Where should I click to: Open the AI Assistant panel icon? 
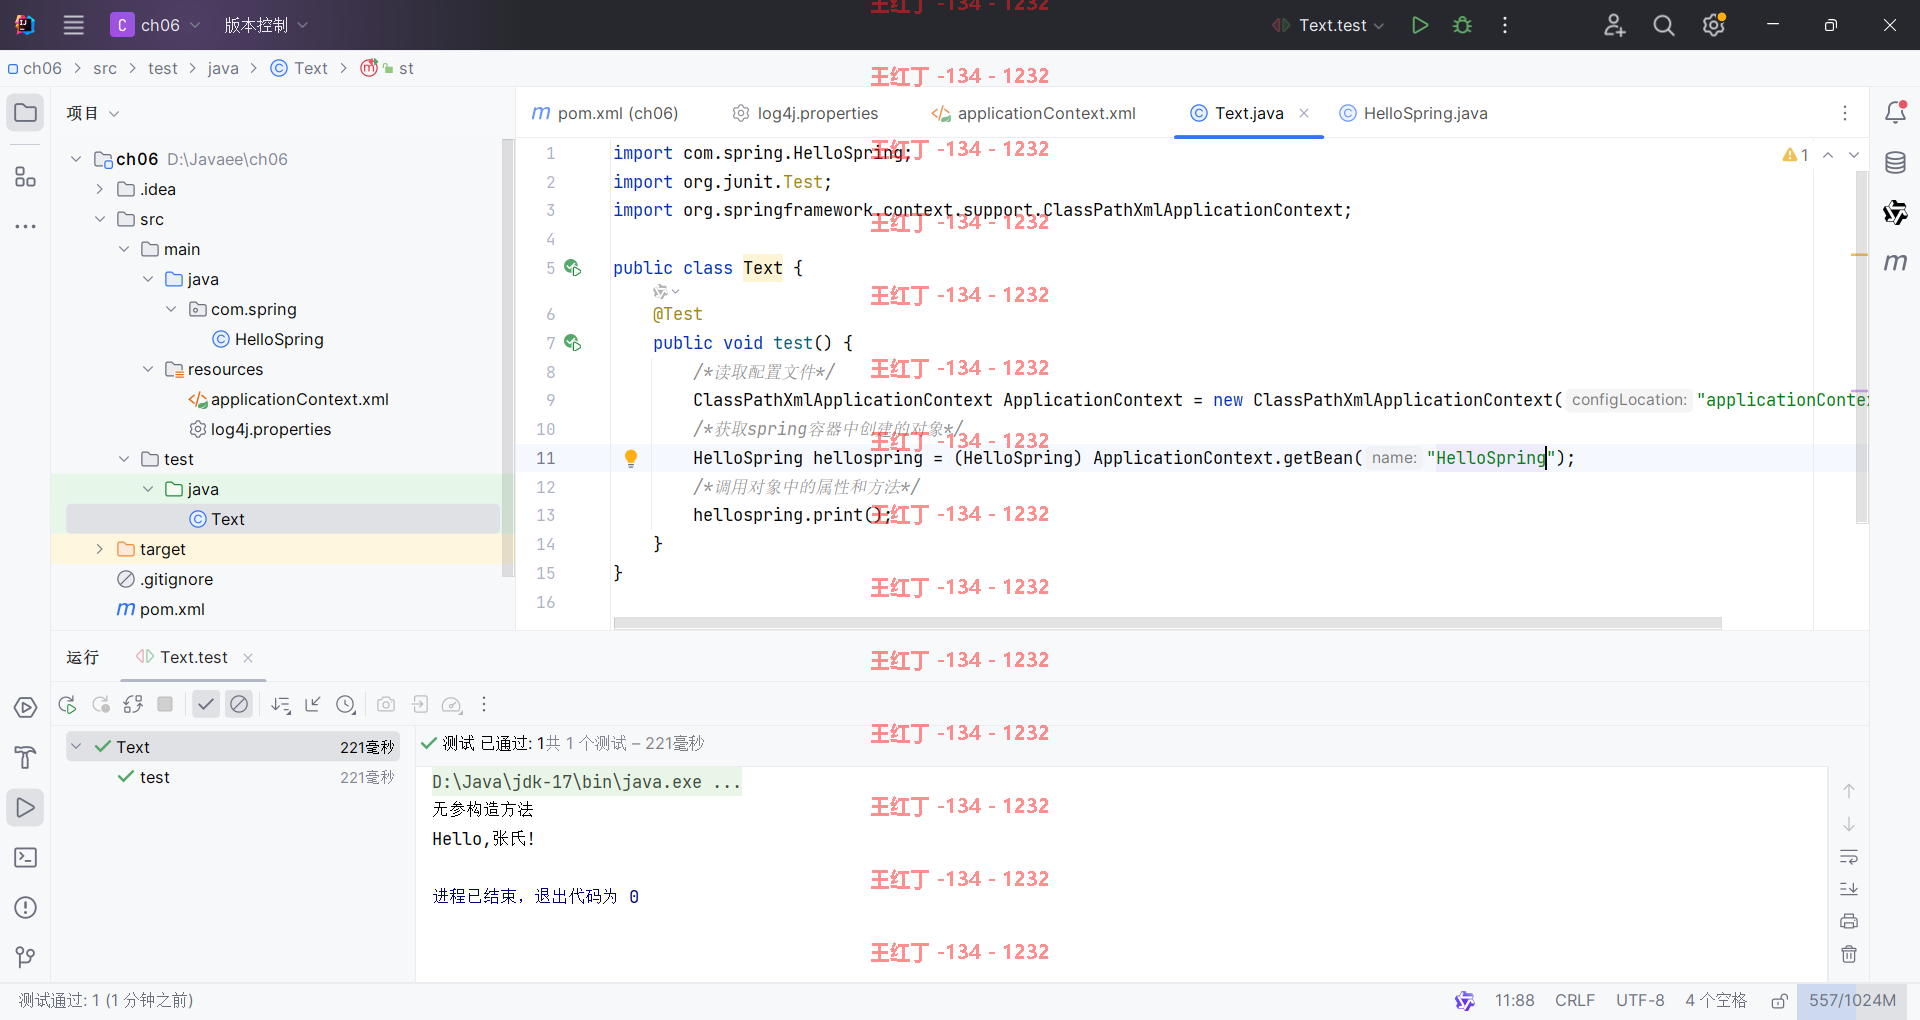(1895, 212)
